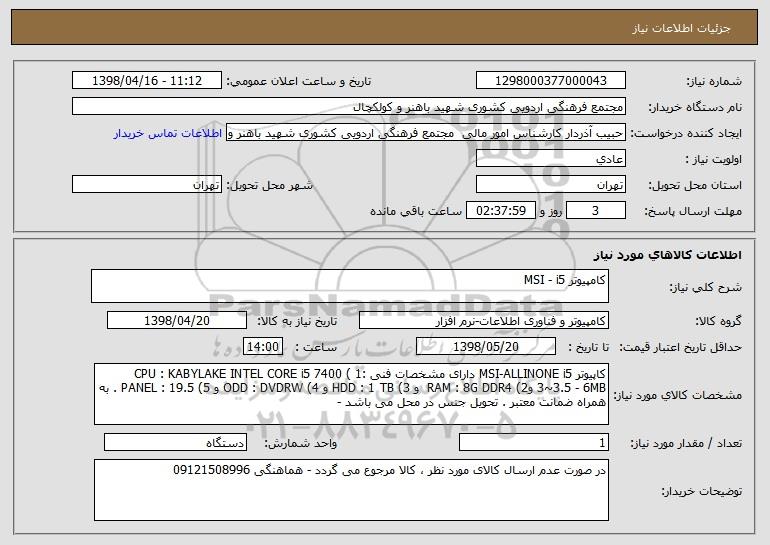Click the label شرح کلی نیاز

tap(706, 287)
